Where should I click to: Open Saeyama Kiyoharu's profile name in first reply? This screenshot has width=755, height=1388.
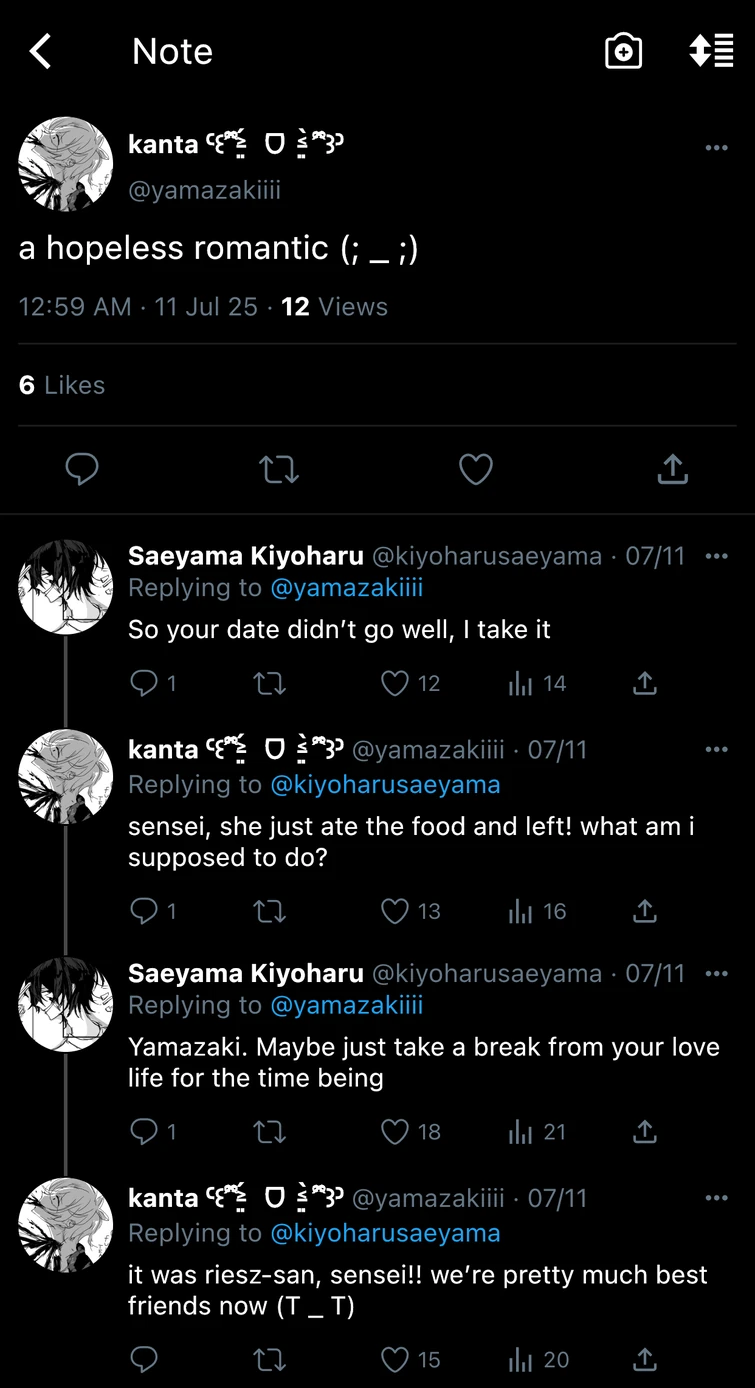(x=245, y=556)
